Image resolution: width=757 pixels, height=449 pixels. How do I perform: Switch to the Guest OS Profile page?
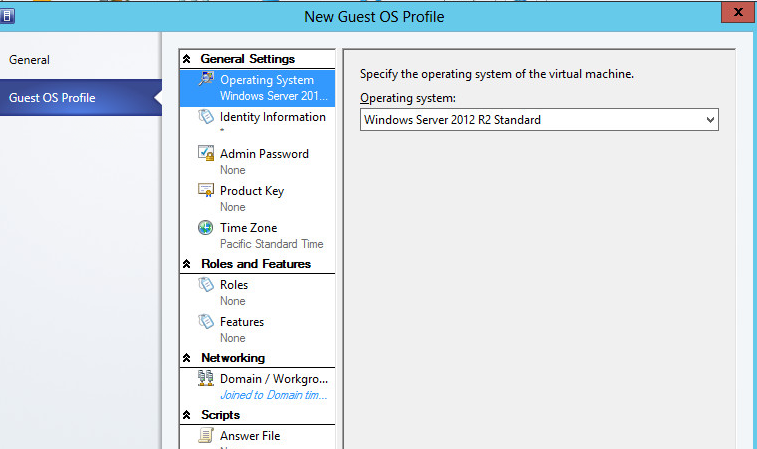81,98
